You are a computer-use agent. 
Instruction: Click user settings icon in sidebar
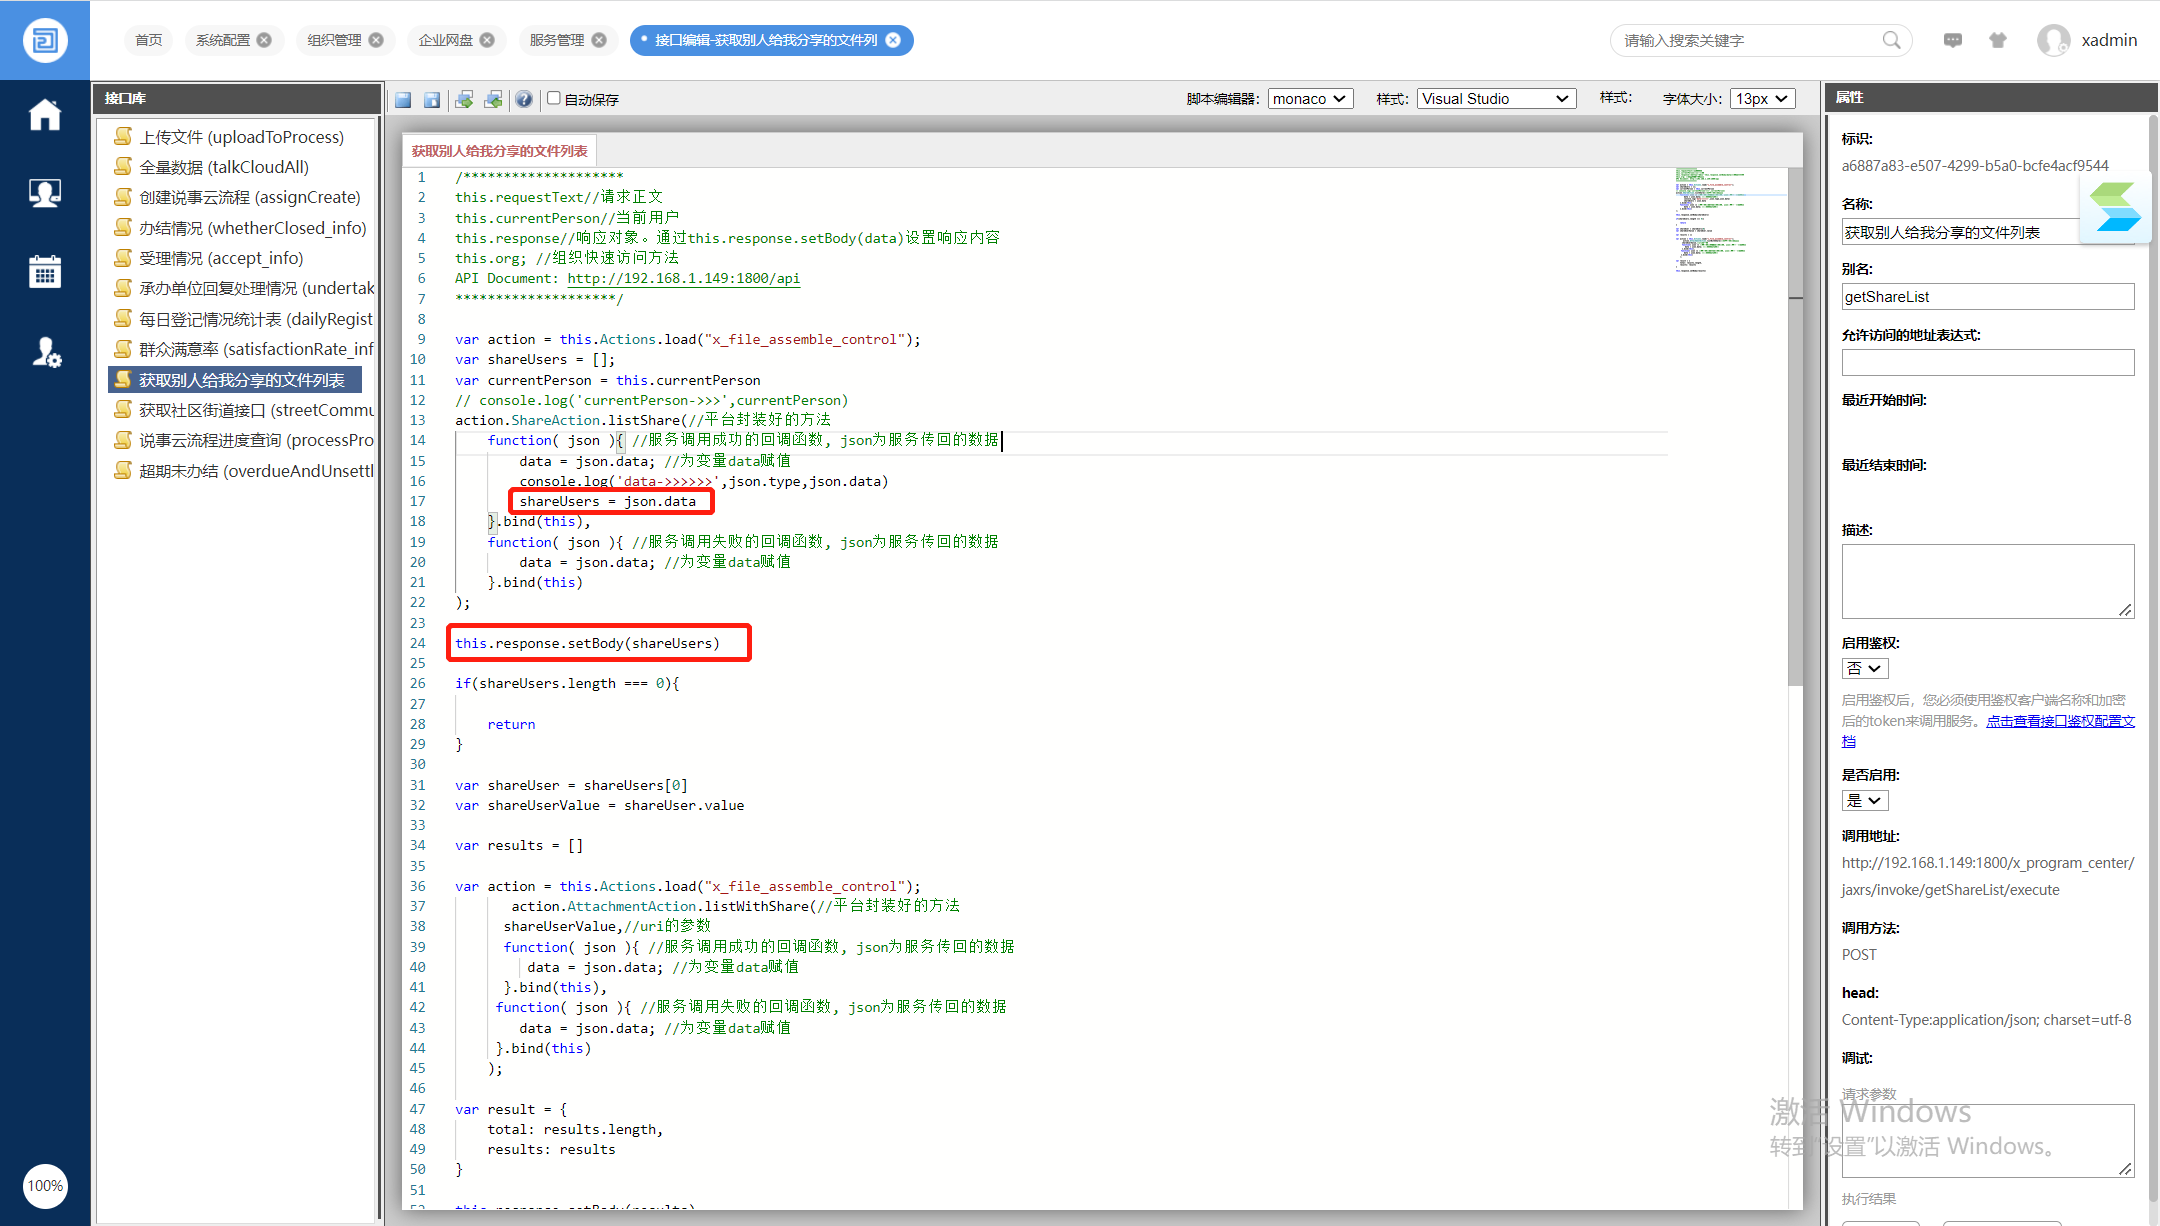[45, 352]
